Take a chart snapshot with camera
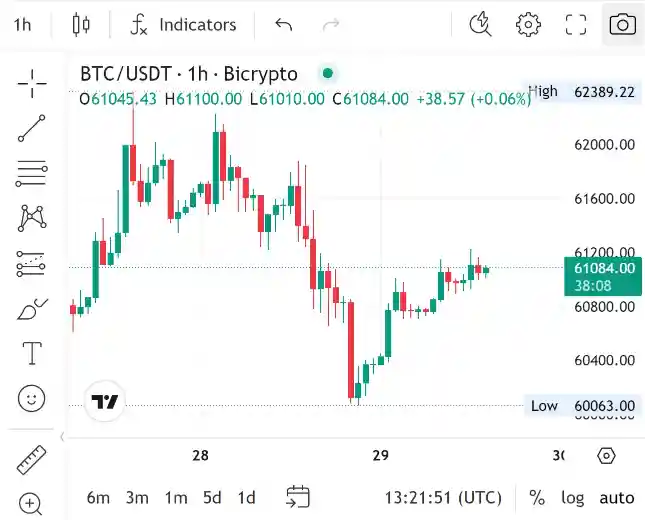 pos(622,25)
